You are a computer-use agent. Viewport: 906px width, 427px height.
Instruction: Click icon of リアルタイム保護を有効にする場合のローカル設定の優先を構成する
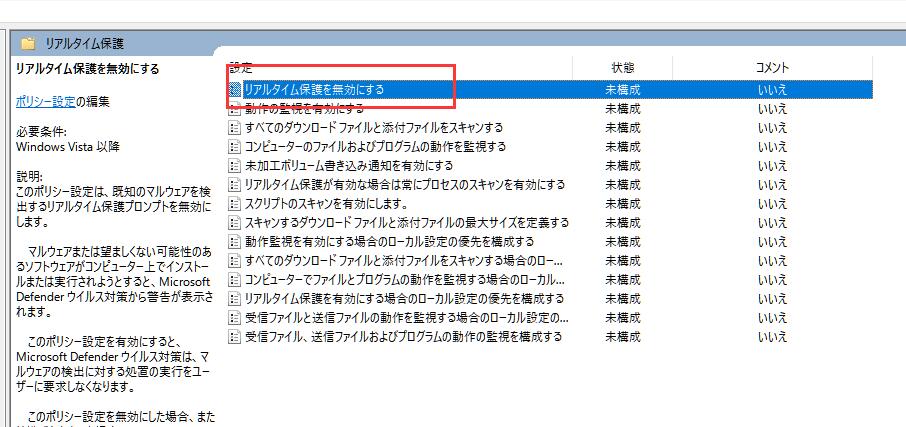[x=235, y=299]
